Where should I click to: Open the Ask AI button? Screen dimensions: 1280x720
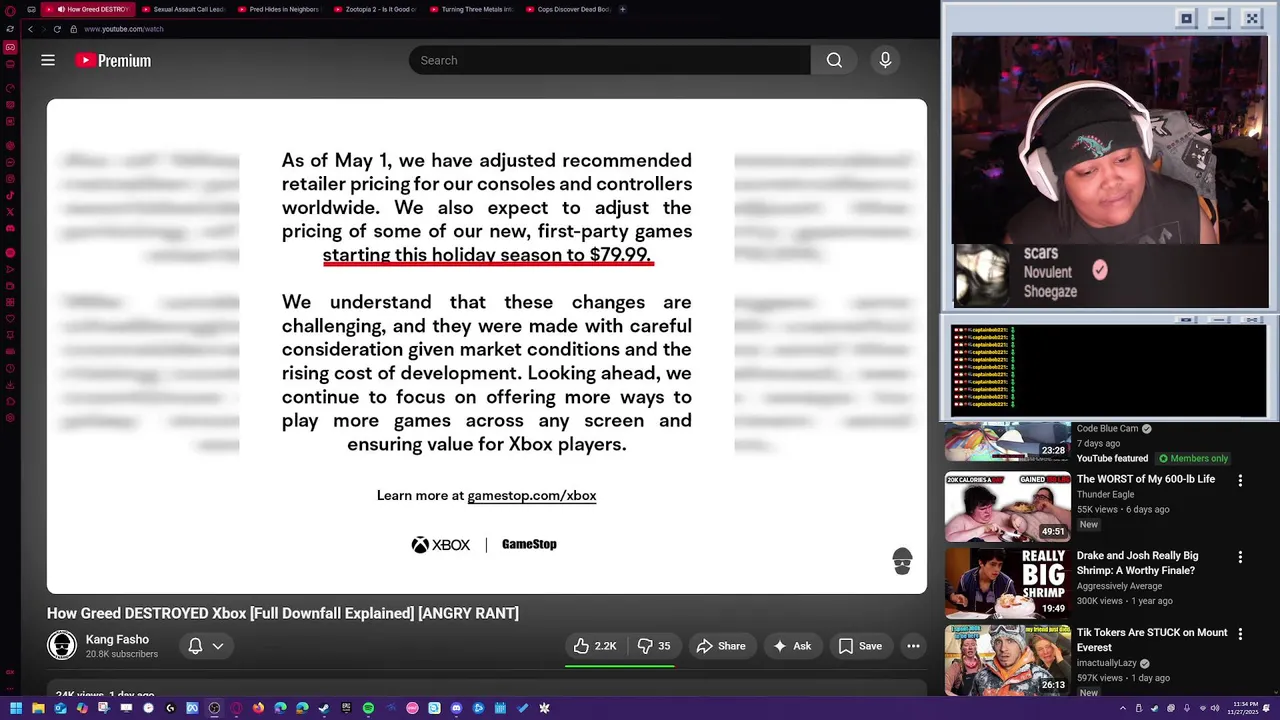(x=791, y=646)
